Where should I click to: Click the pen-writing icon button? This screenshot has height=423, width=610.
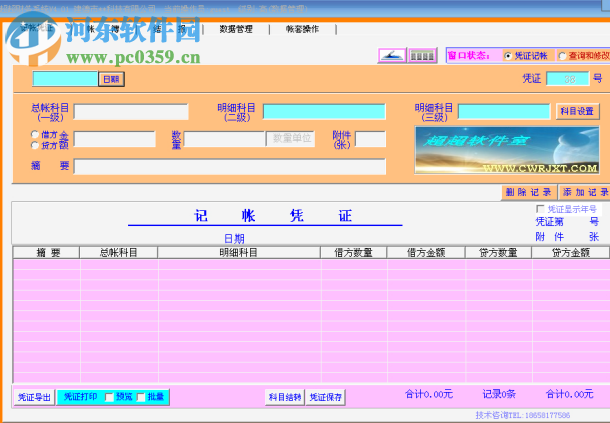[x=392, y=56]
